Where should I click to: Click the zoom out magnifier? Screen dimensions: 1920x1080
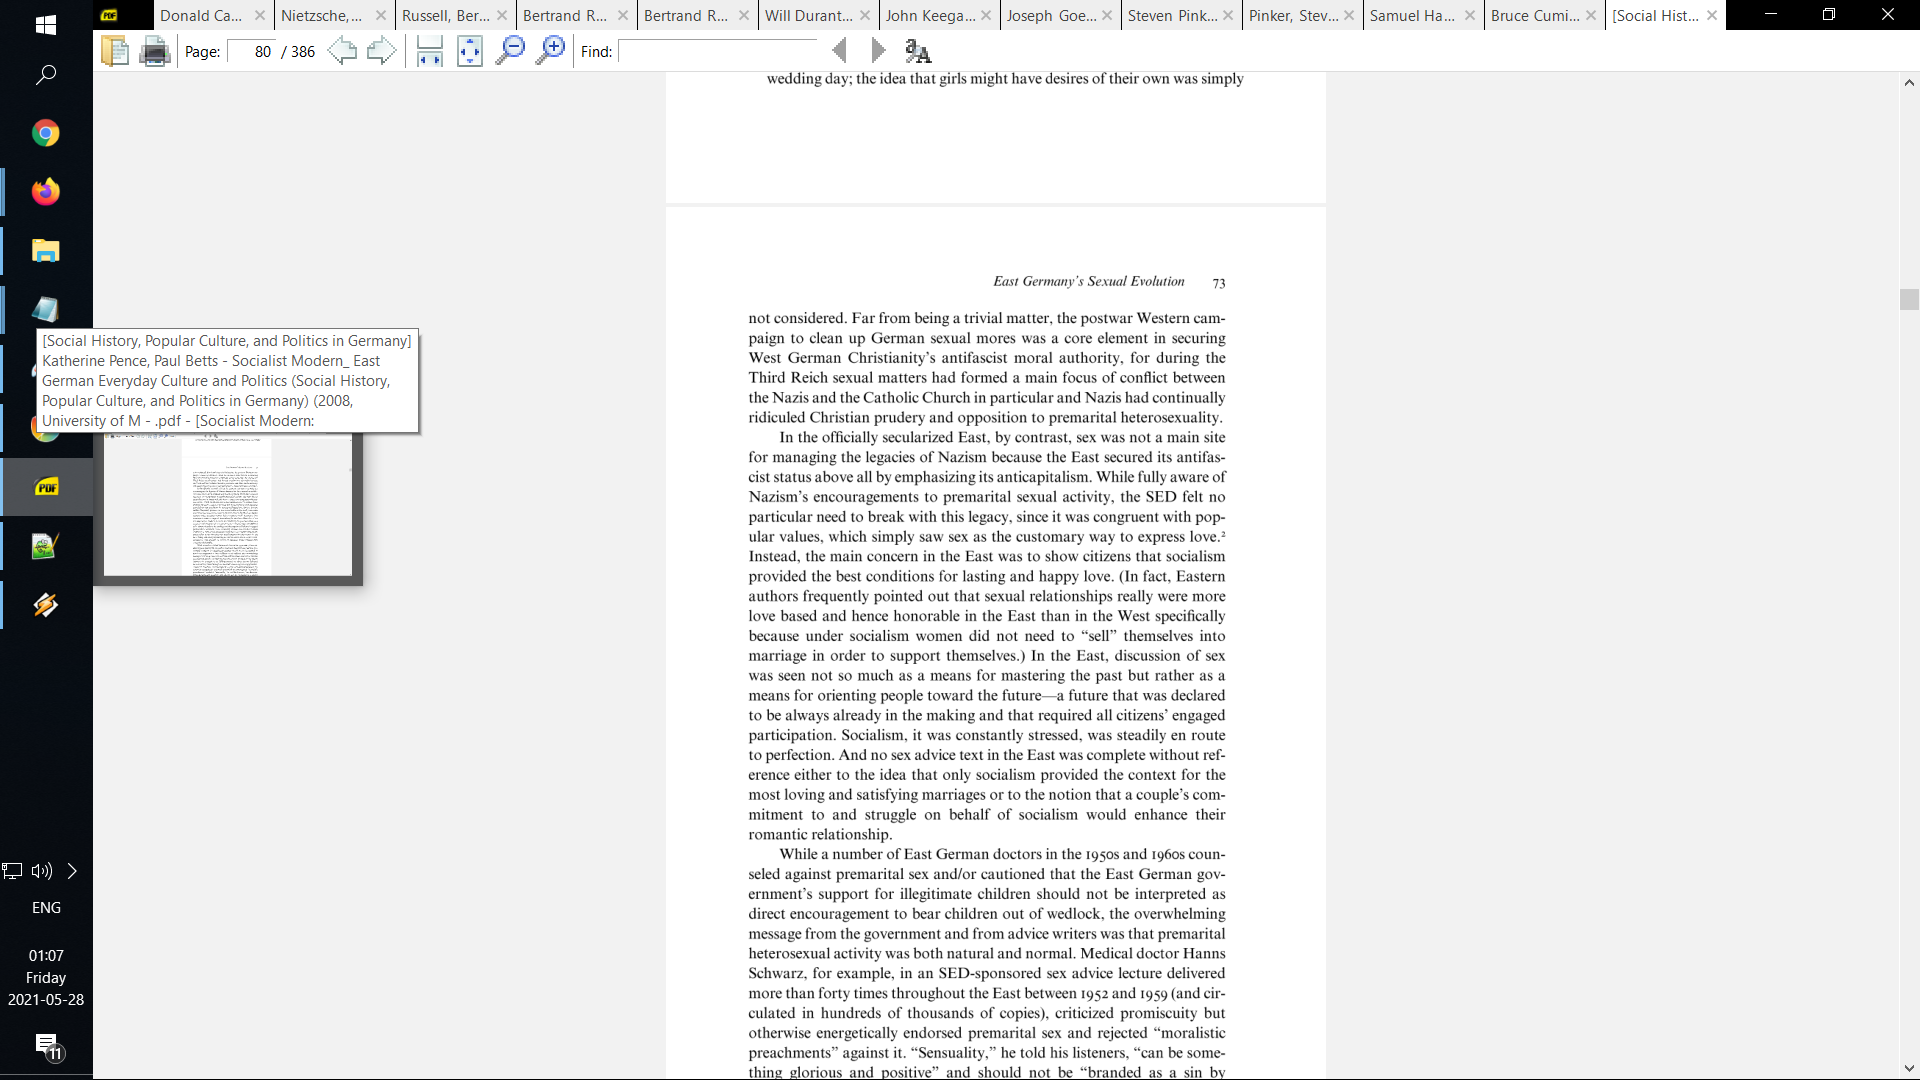510,51
